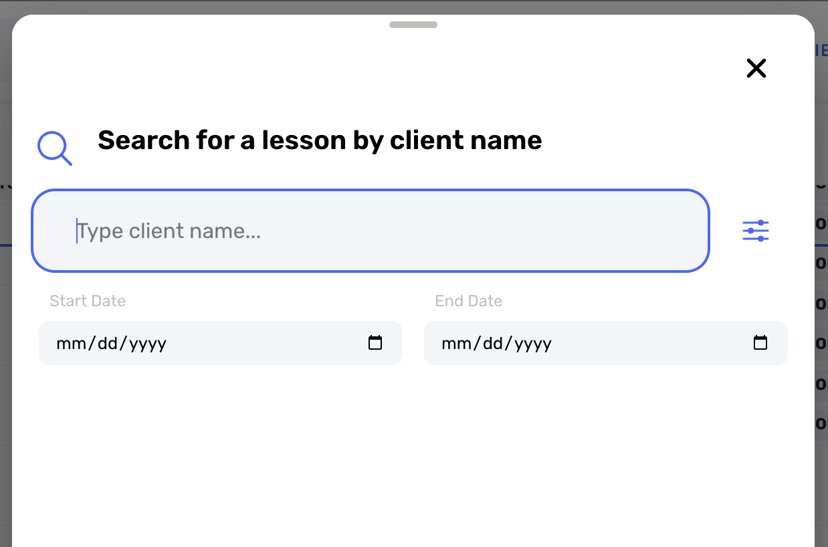Select the year segment of Start Date
The image size is (828, 547).
click(x=148, y=344)
